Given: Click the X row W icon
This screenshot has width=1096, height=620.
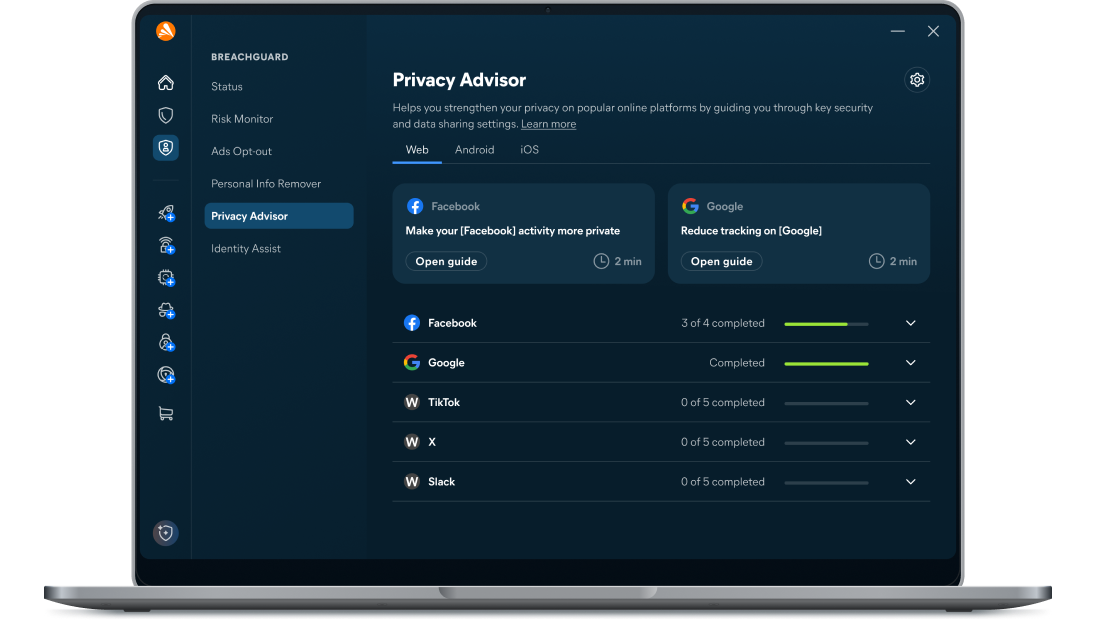Looking at the screenshot, I should (412, 442).
